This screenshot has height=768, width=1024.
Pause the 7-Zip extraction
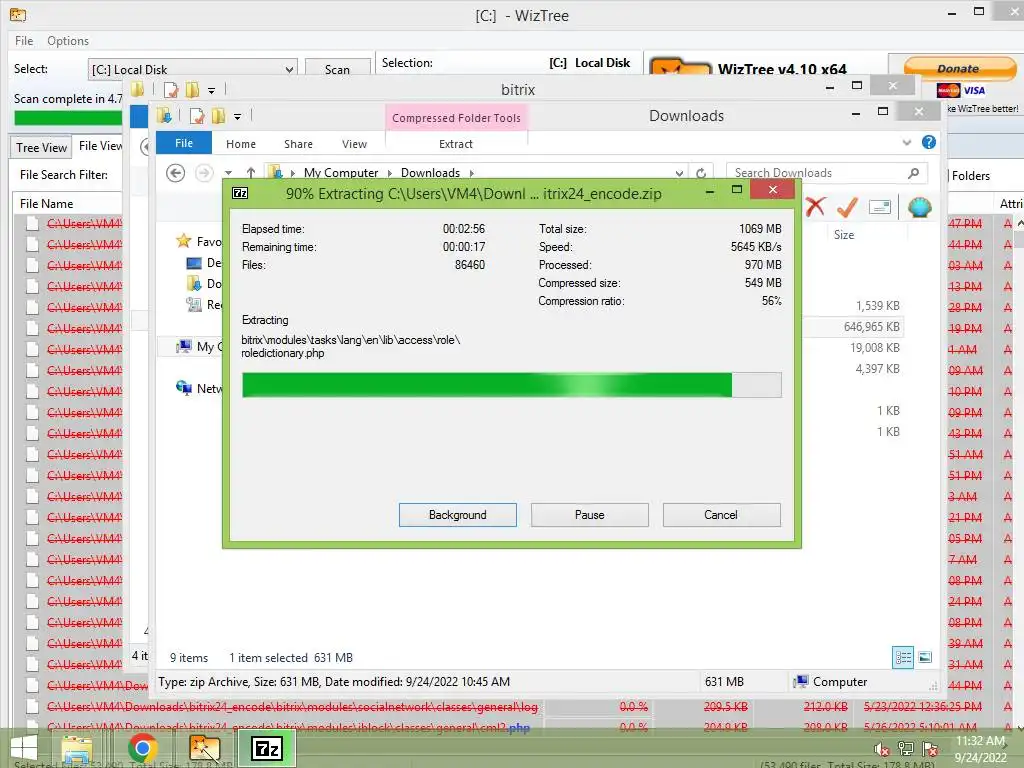point(589,515)
